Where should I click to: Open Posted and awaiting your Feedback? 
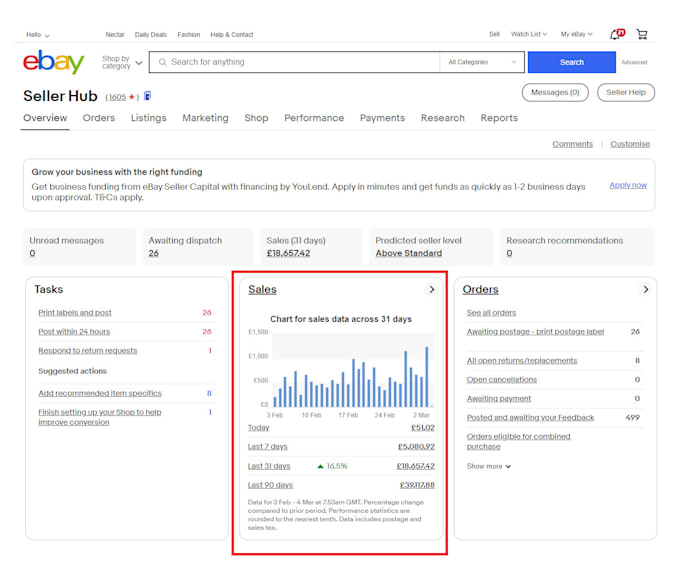click(x=530, y=417)
